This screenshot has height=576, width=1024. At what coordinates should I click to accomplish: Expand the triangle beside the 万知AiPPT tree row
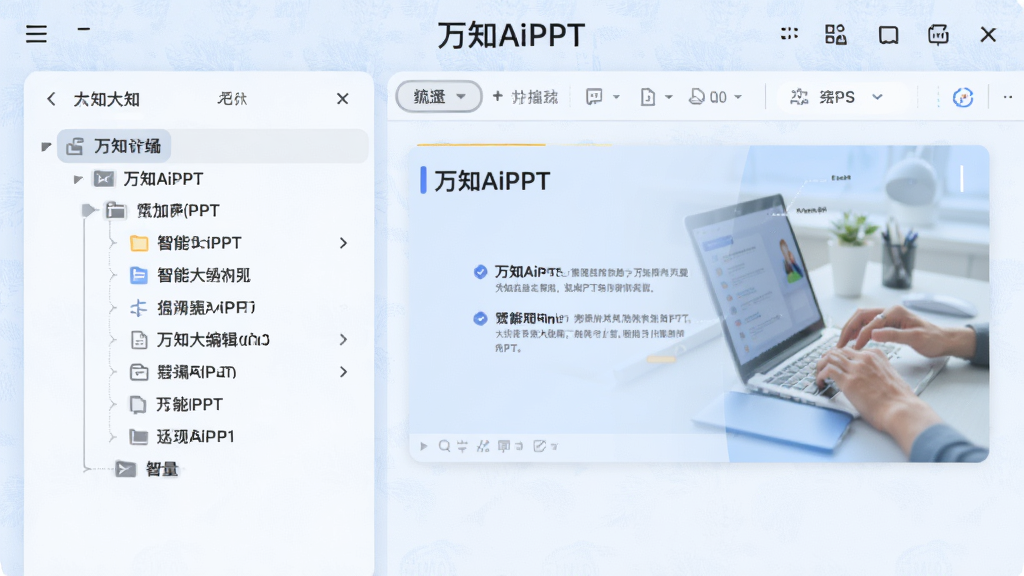pyautogui.click(x=78, y=179)
